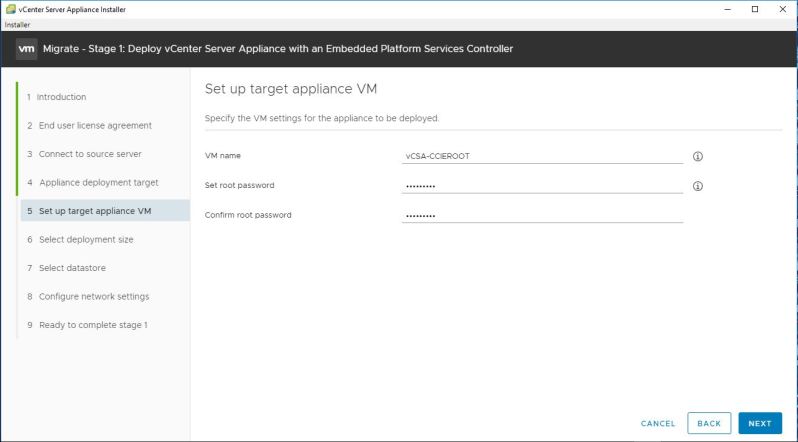Click the vCenter installer title bar icon
798x442 pixels.
pos(10,9)
